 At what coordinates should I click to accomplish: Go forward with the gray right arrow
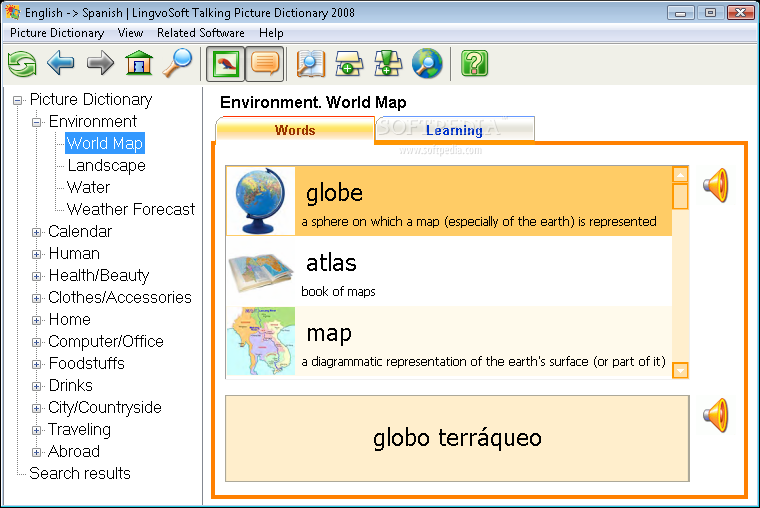[100, 63]
